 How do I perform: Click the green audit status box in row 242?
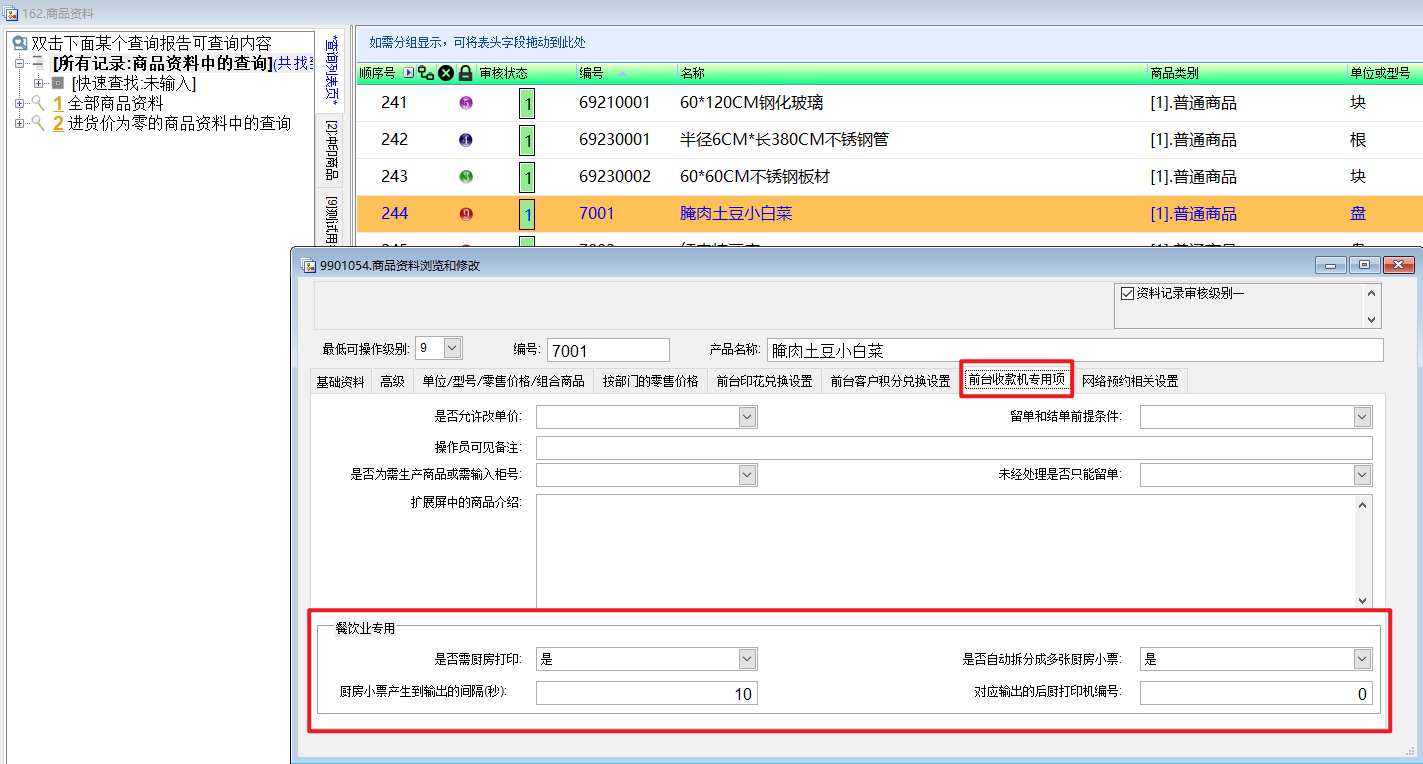(x=527, y=141)
